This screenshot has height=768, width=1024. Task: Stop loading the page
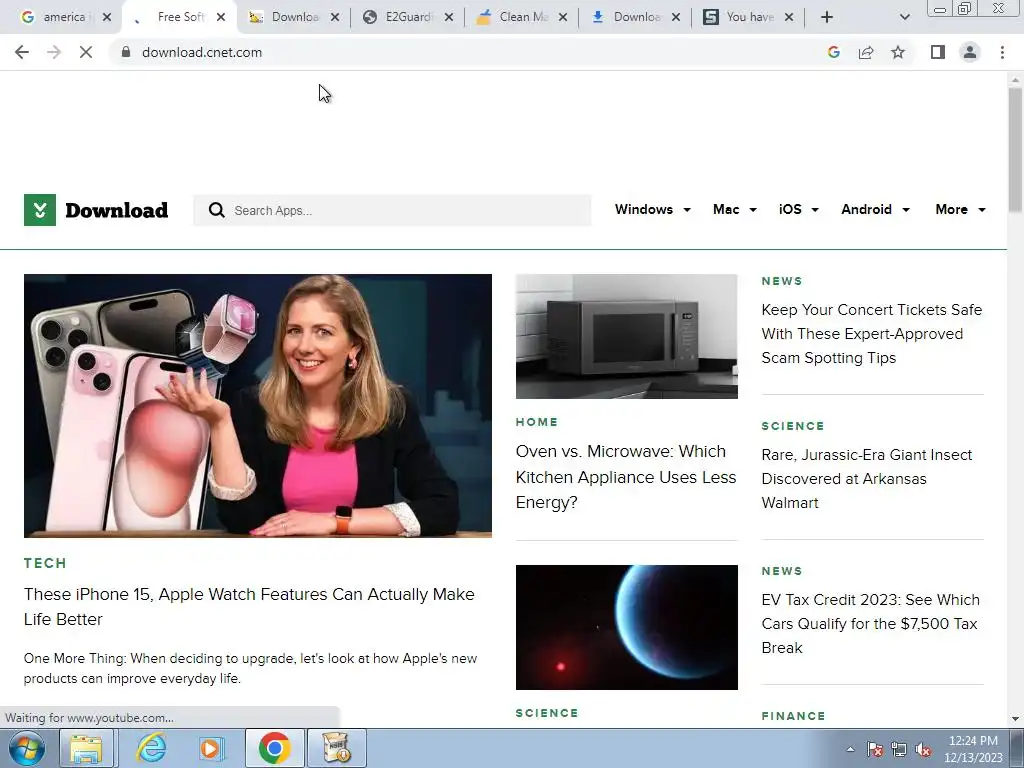pyautogui.click(x=86, y=52)
